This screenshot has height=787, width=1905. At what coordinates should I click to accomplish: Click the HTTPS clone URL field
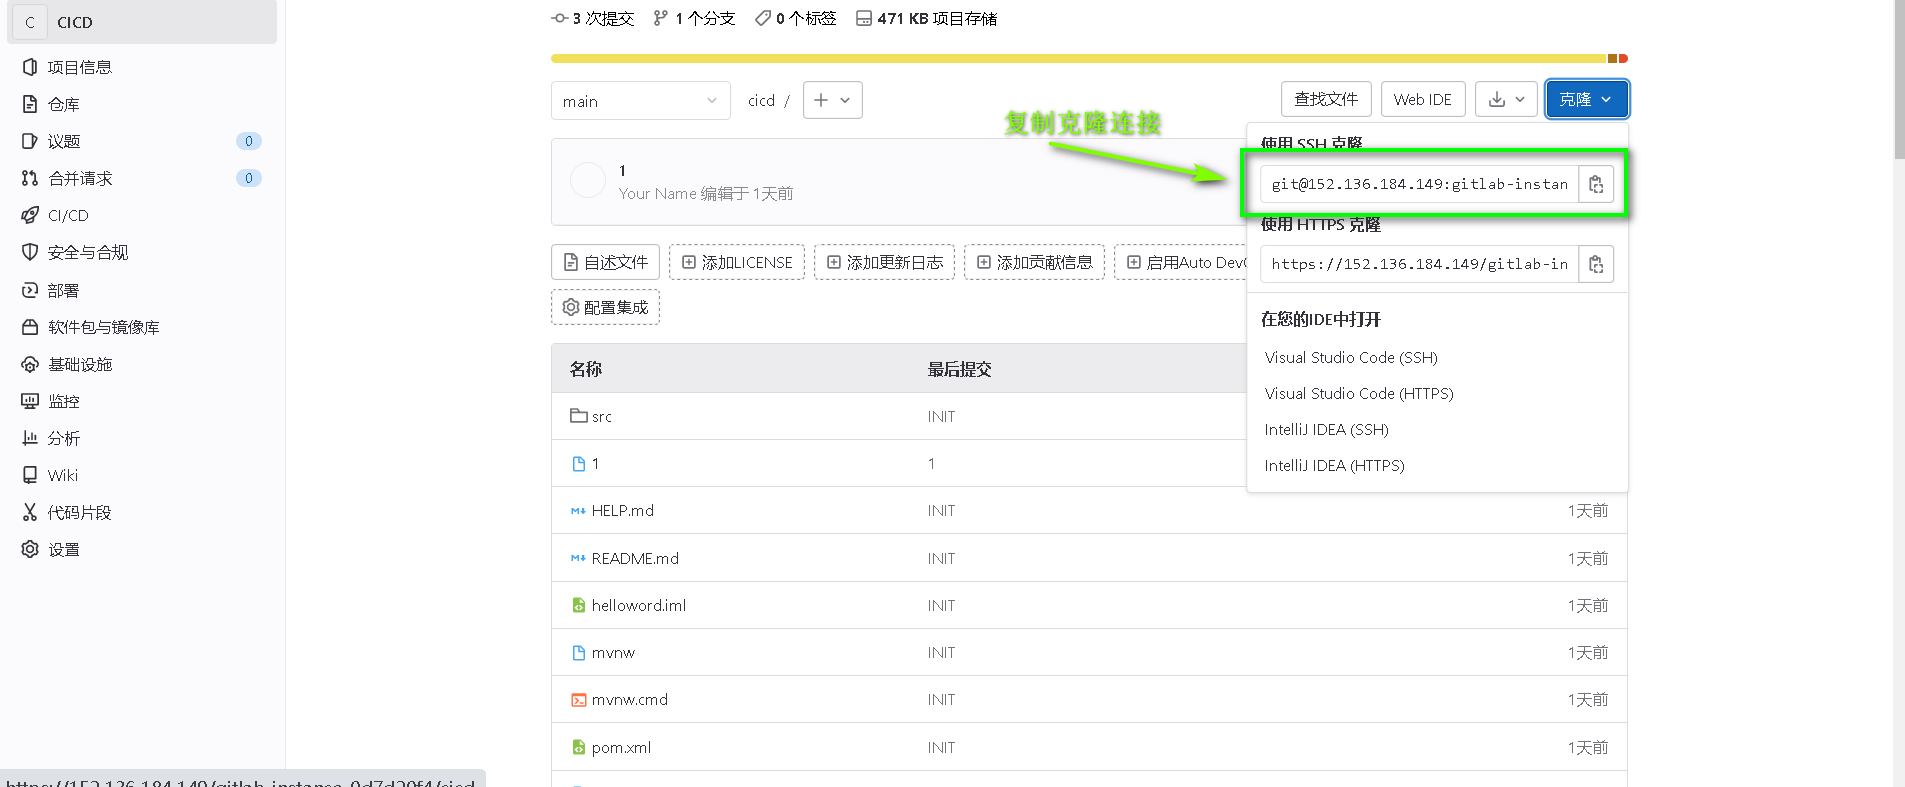coord(1419,264)
